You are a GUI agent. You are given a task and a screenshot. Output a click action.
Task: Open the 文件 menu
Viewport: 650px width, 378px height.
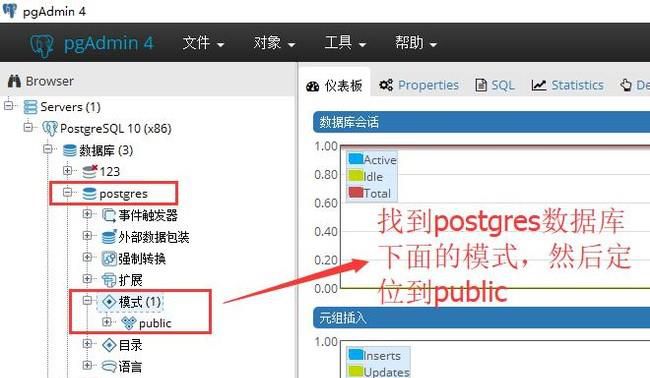coord(203,43)
